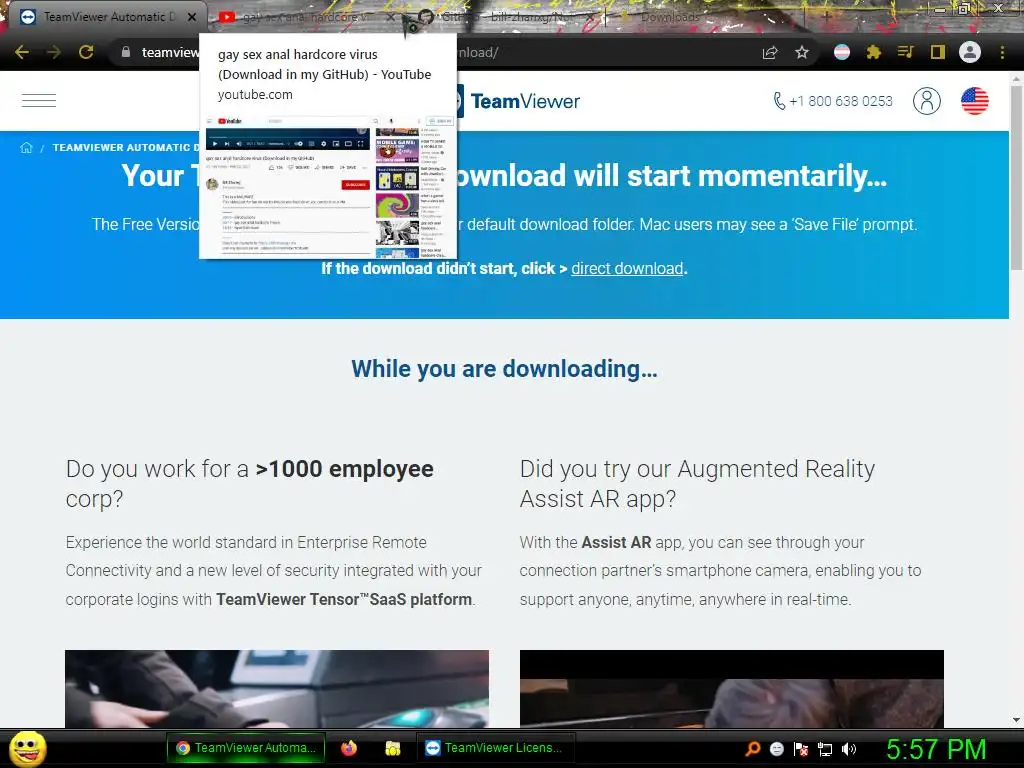Screen dimensions: 1024x768
Task: Open the smiley face Start button
Action: click(28, 748)
